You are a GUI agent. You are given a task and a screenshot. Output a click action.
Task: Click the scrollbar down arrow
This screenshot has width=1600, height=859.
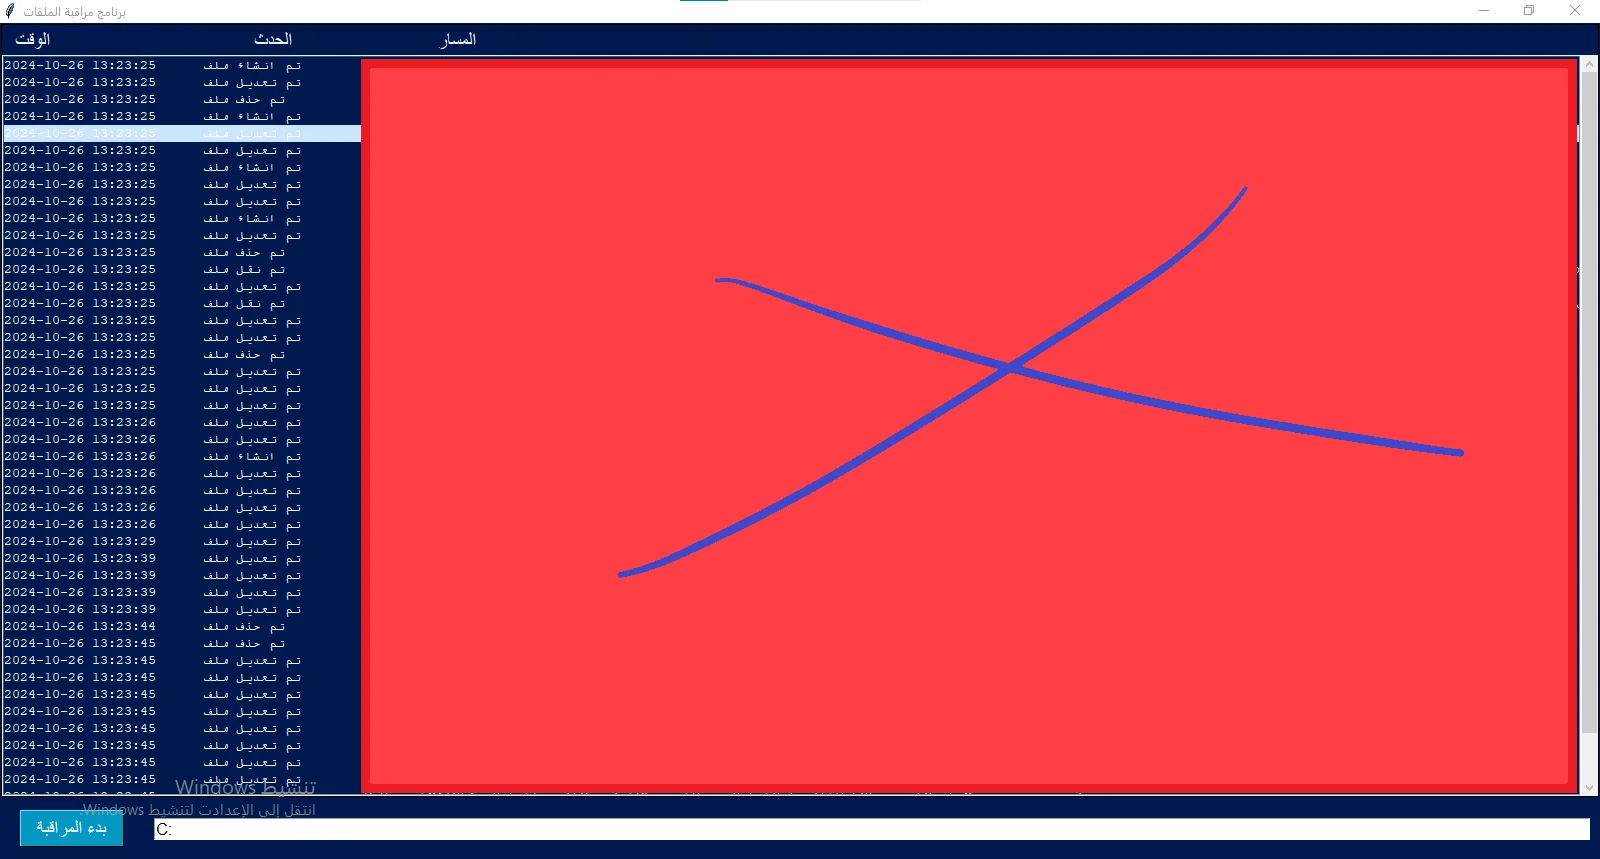1589,787
